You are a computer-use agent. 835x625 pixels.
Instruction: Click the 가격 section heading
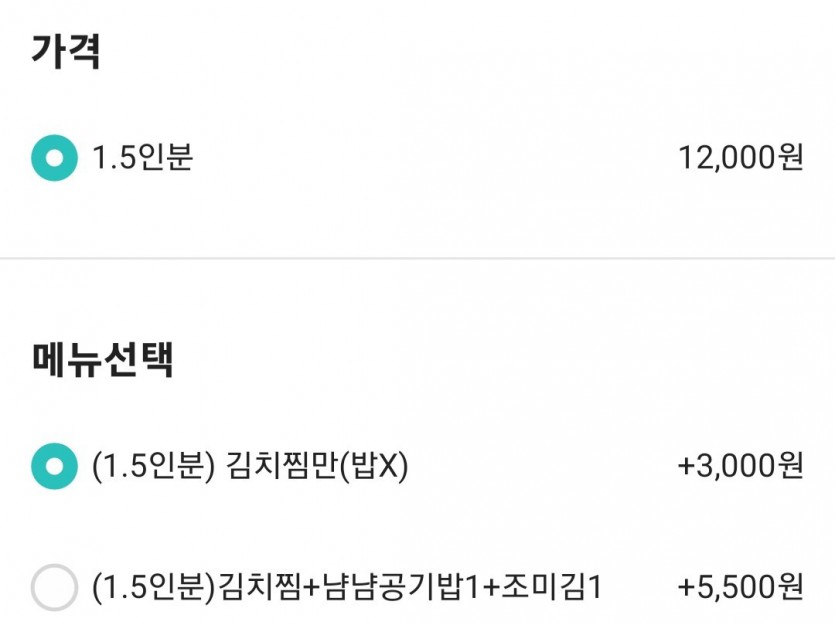(66, 50)
